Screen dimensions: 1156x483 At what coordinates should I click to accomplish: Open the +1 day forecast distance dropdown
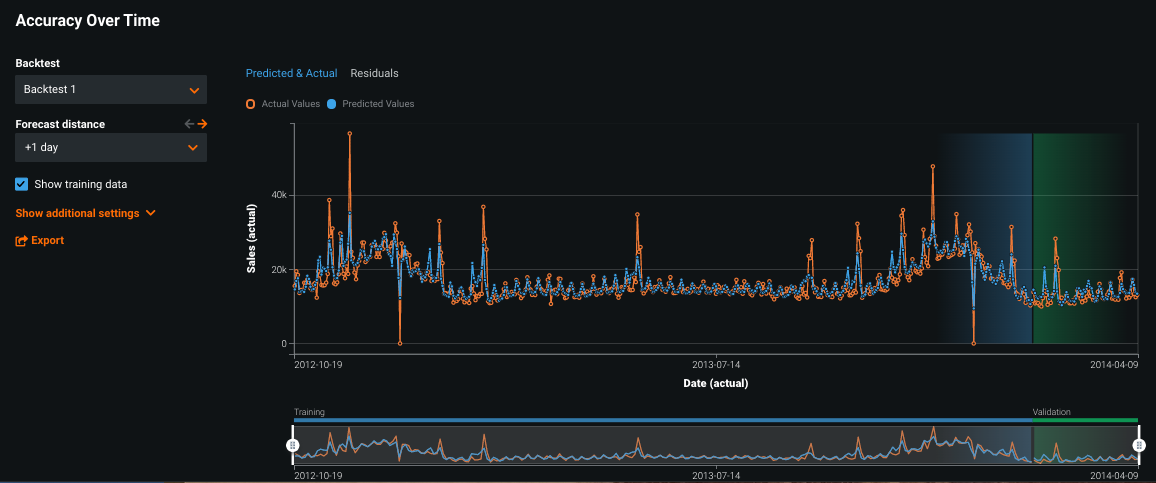coord(111,148)
